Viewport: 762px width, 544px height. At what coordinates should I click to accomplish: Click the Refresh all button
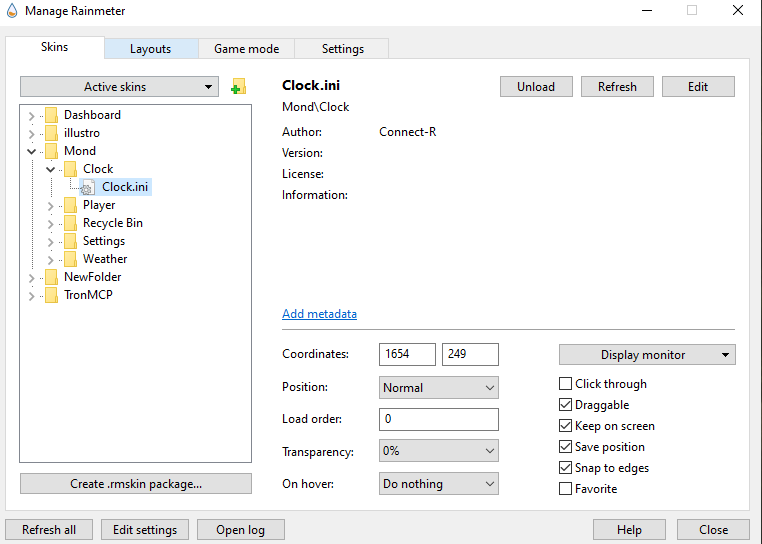point(49,529)
